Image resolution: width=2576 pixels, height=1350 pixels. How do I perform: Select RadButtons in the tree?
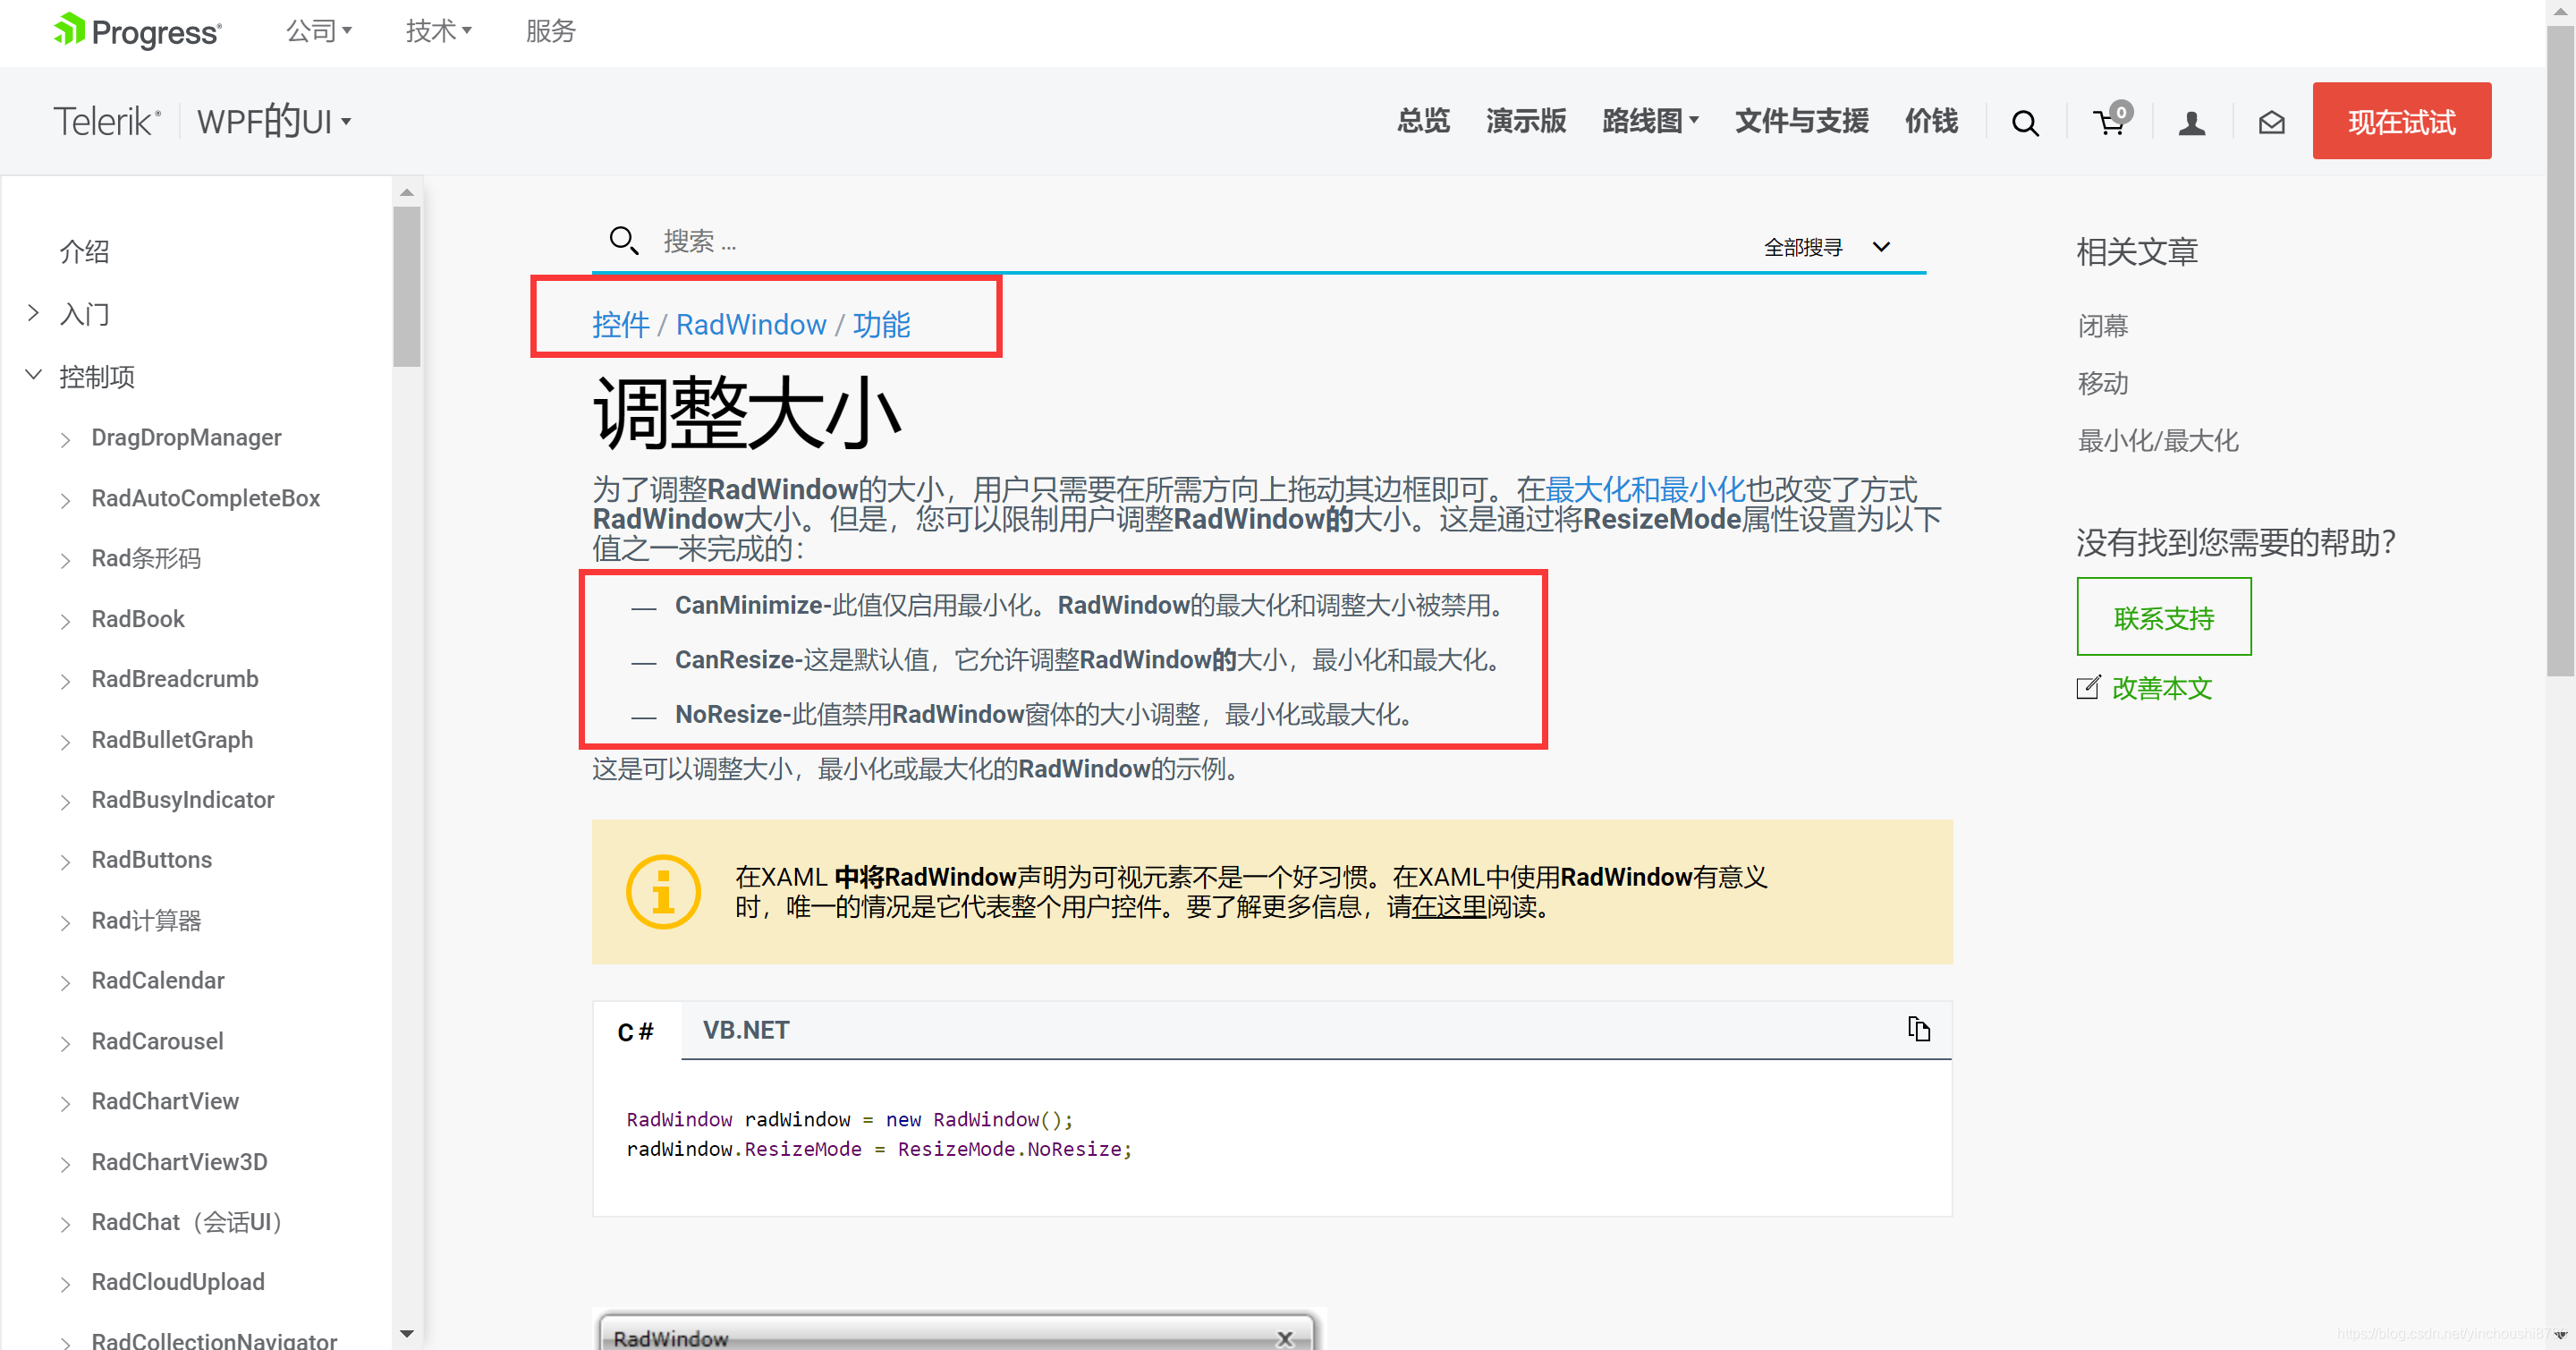pos(151,859)
